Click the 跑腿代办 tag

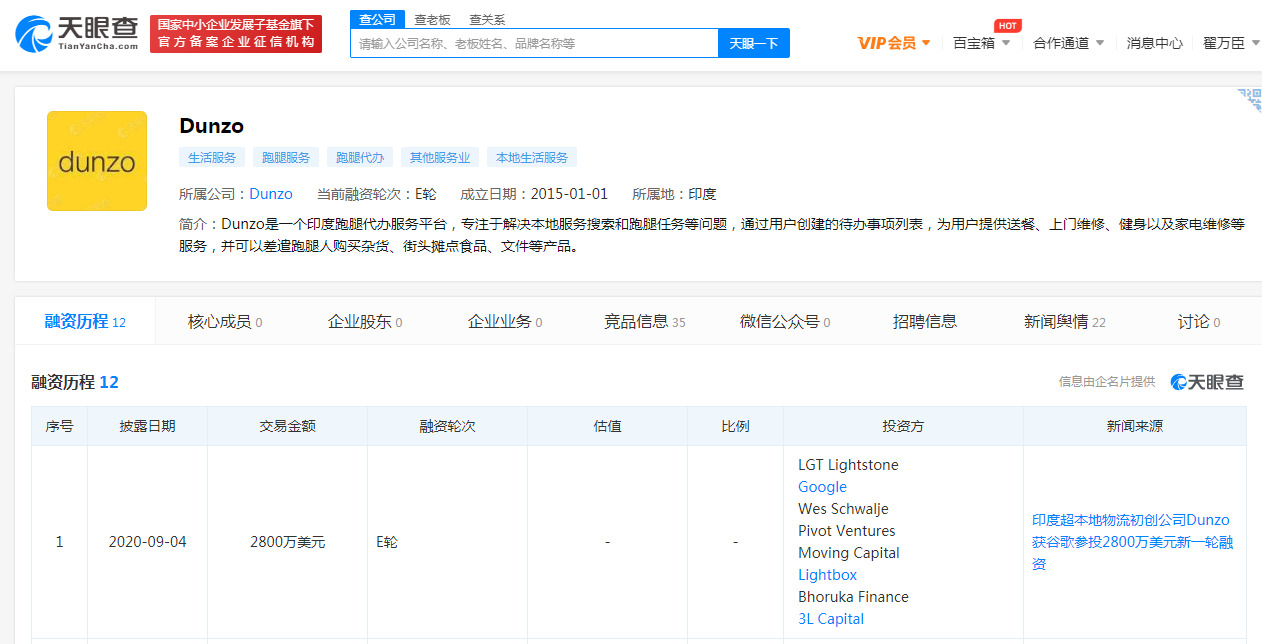point(360,157)
